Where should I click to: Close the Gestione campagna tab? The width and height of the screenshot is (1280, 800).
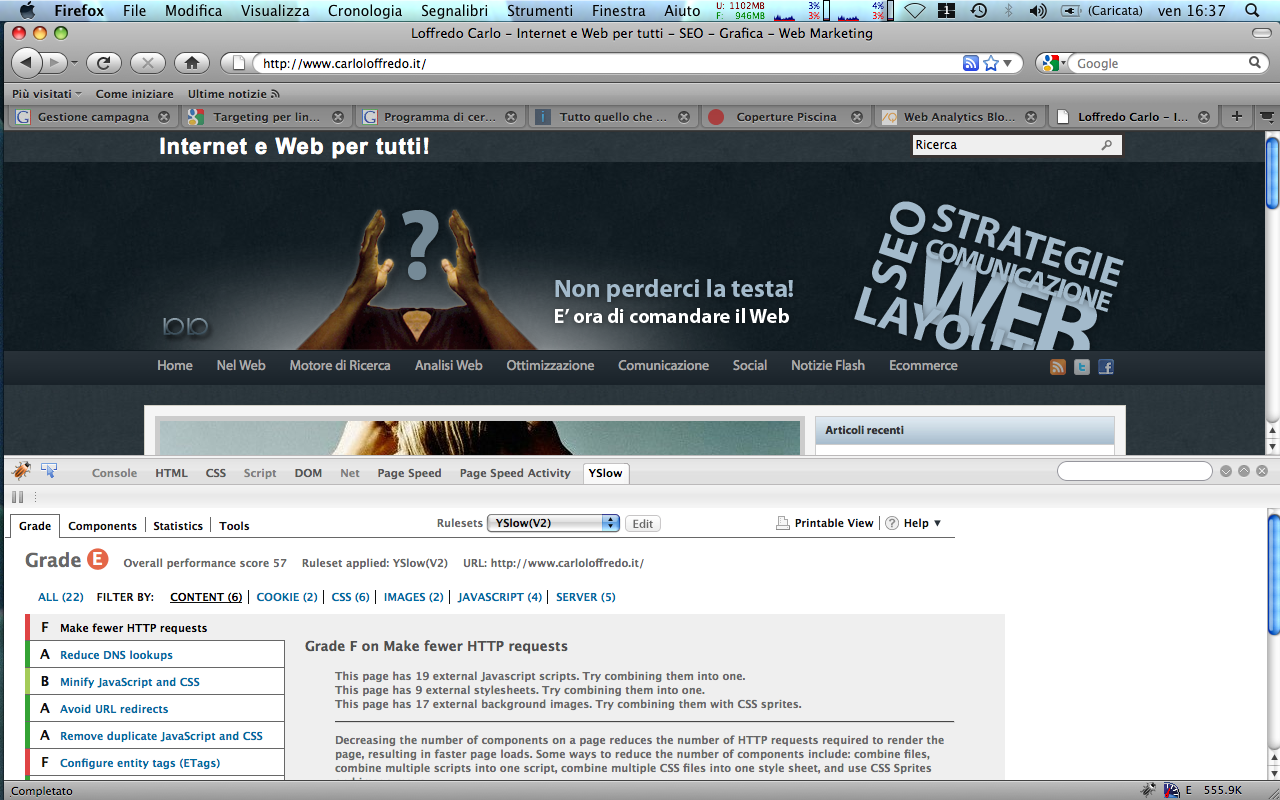coord(164,117)
